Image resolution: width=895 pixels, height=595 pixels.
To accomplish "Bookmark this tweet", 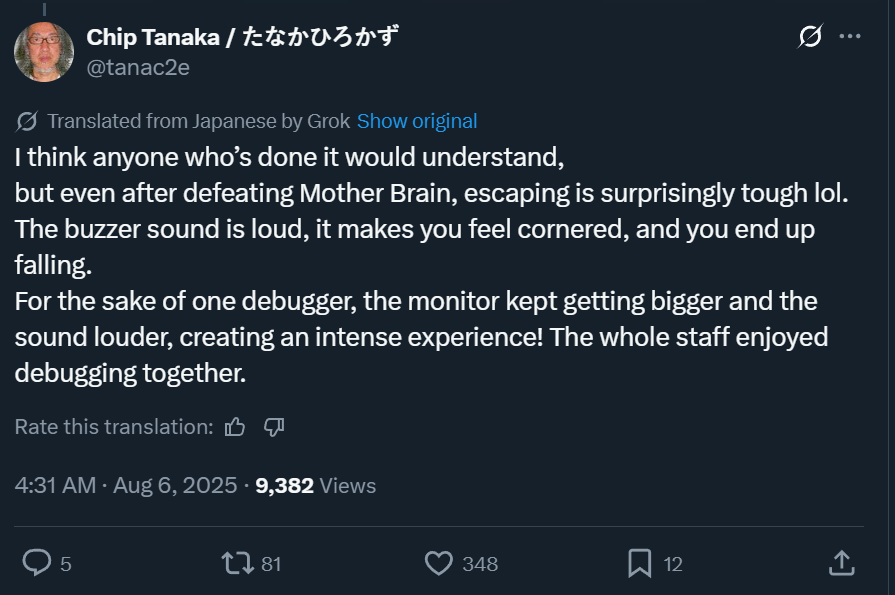I will [640, 563].
